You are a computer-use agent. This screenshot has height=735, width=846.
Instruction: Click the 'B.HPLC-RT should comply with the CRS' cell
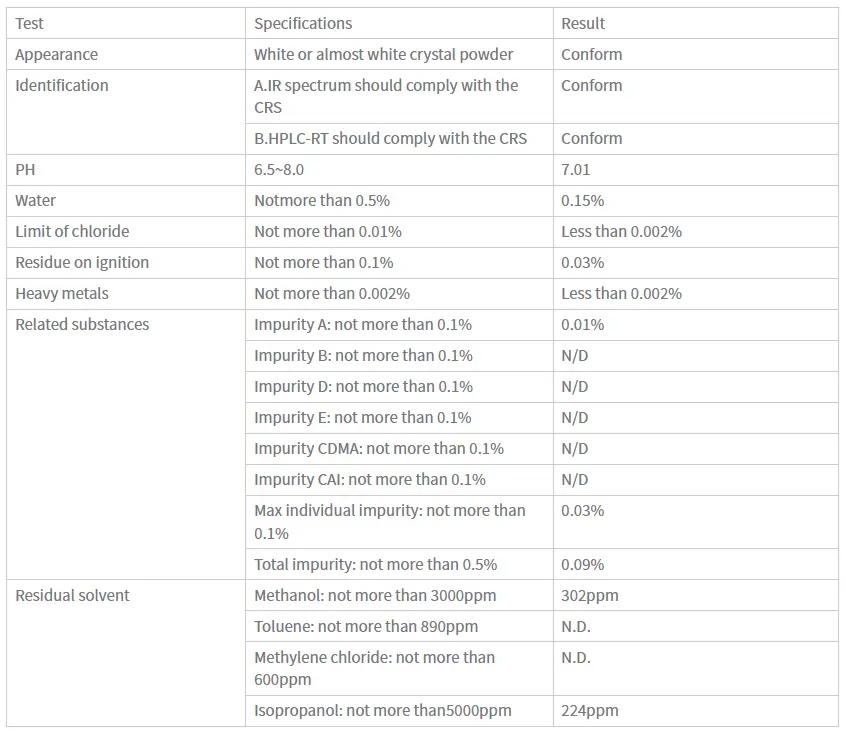(390, 138)
